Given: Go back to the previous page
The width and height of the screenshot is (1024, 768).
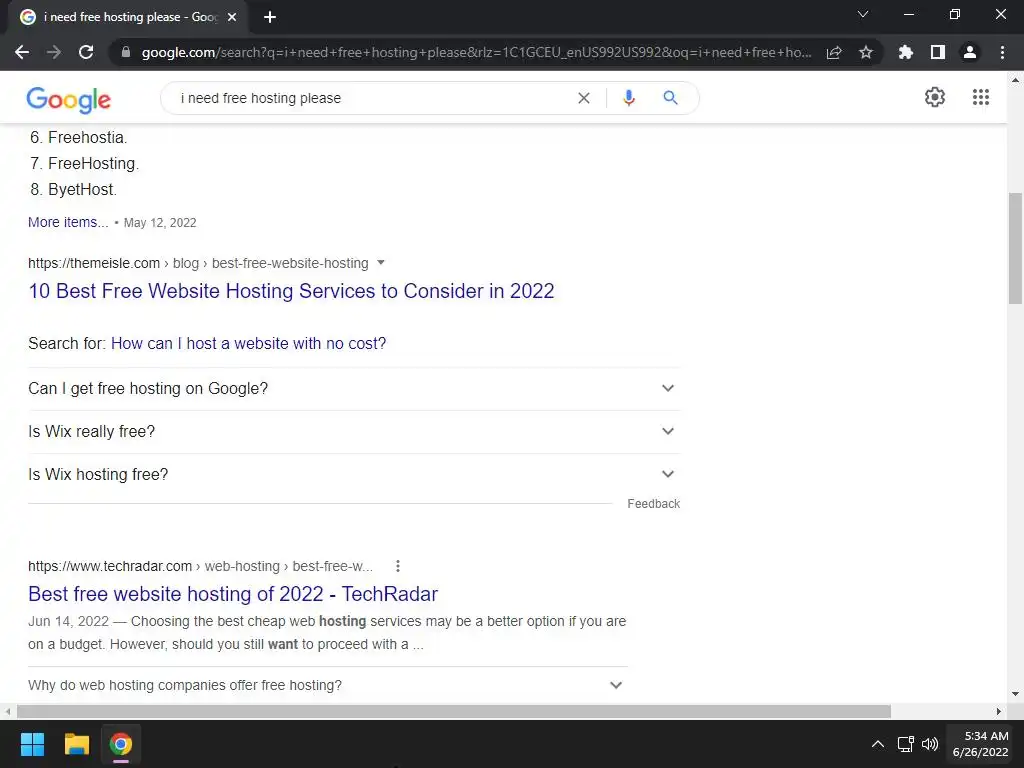Looking at the screenshot, I should [22, 52].
